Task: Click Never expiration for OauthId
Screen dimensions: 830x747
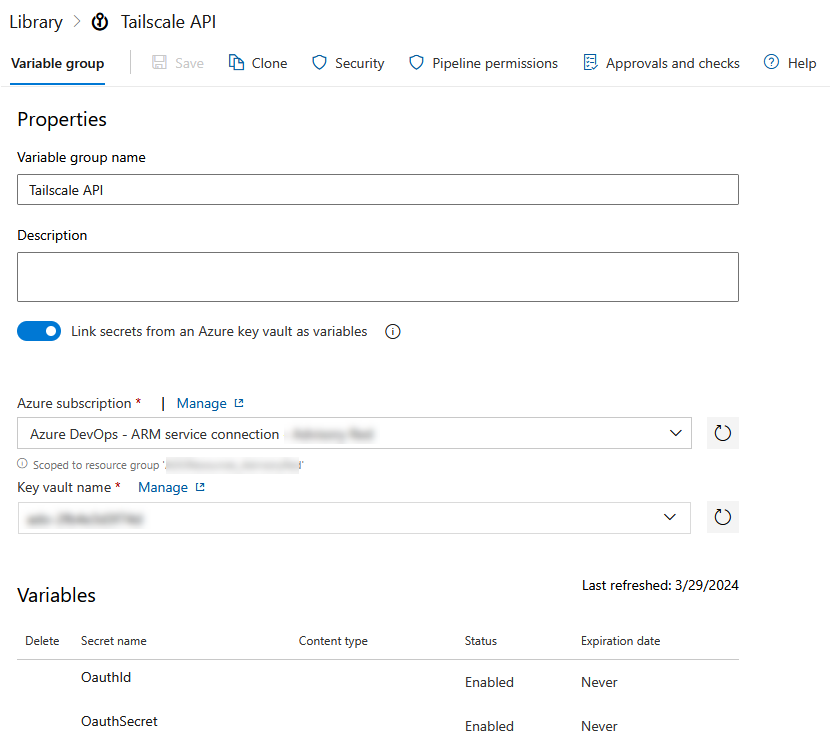Action: [x=599, y=682]
